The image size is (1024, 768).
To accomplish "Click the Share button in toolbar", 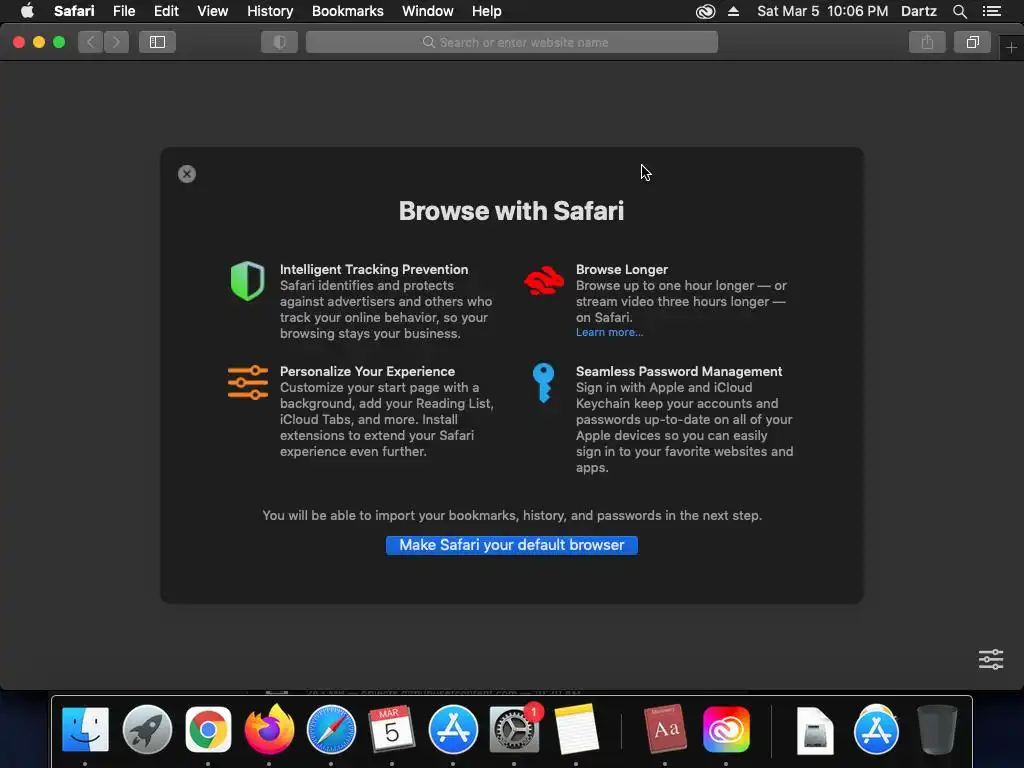I will click(927, 42).
